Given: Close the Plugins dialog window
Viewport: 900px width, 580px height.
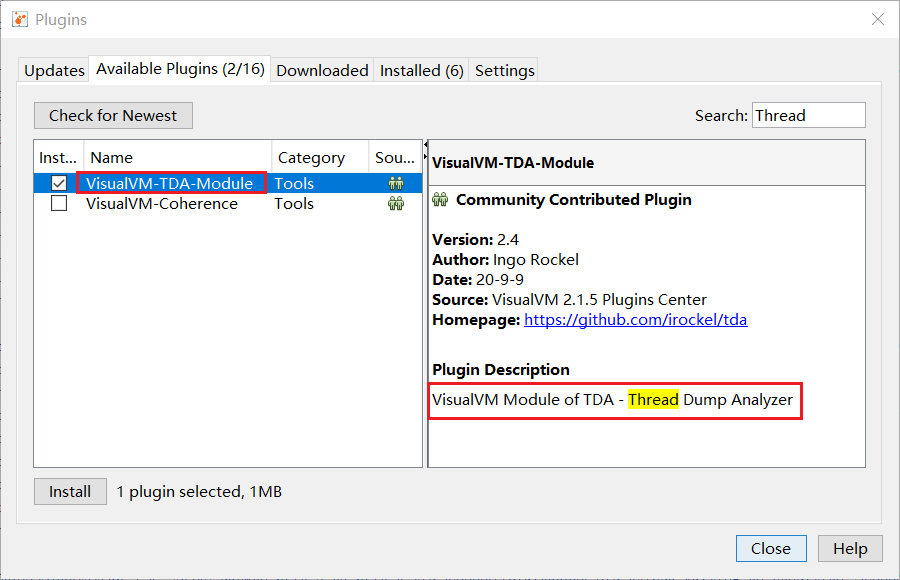Looking at the screenshot, I should [878, 19].
